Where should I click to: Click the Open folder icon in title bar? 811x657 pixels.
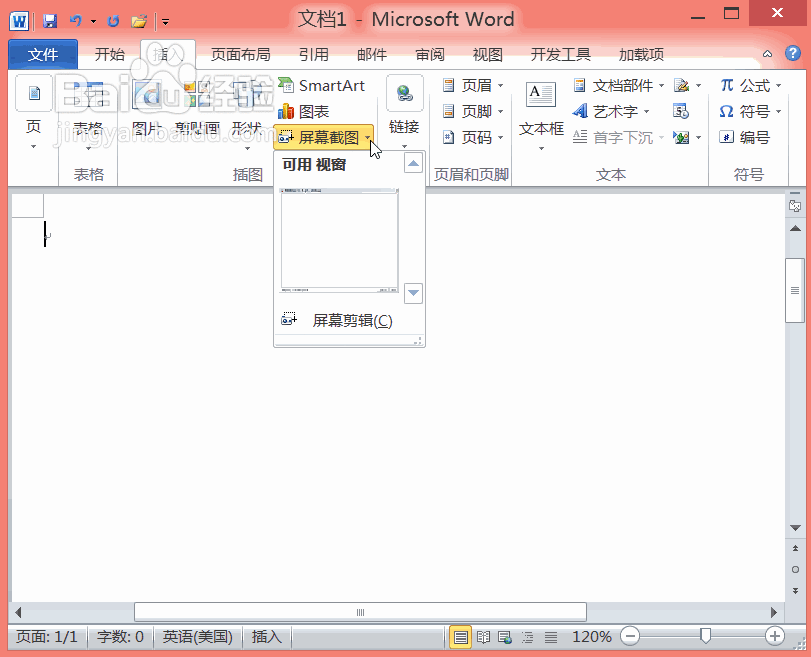(139, 21)
